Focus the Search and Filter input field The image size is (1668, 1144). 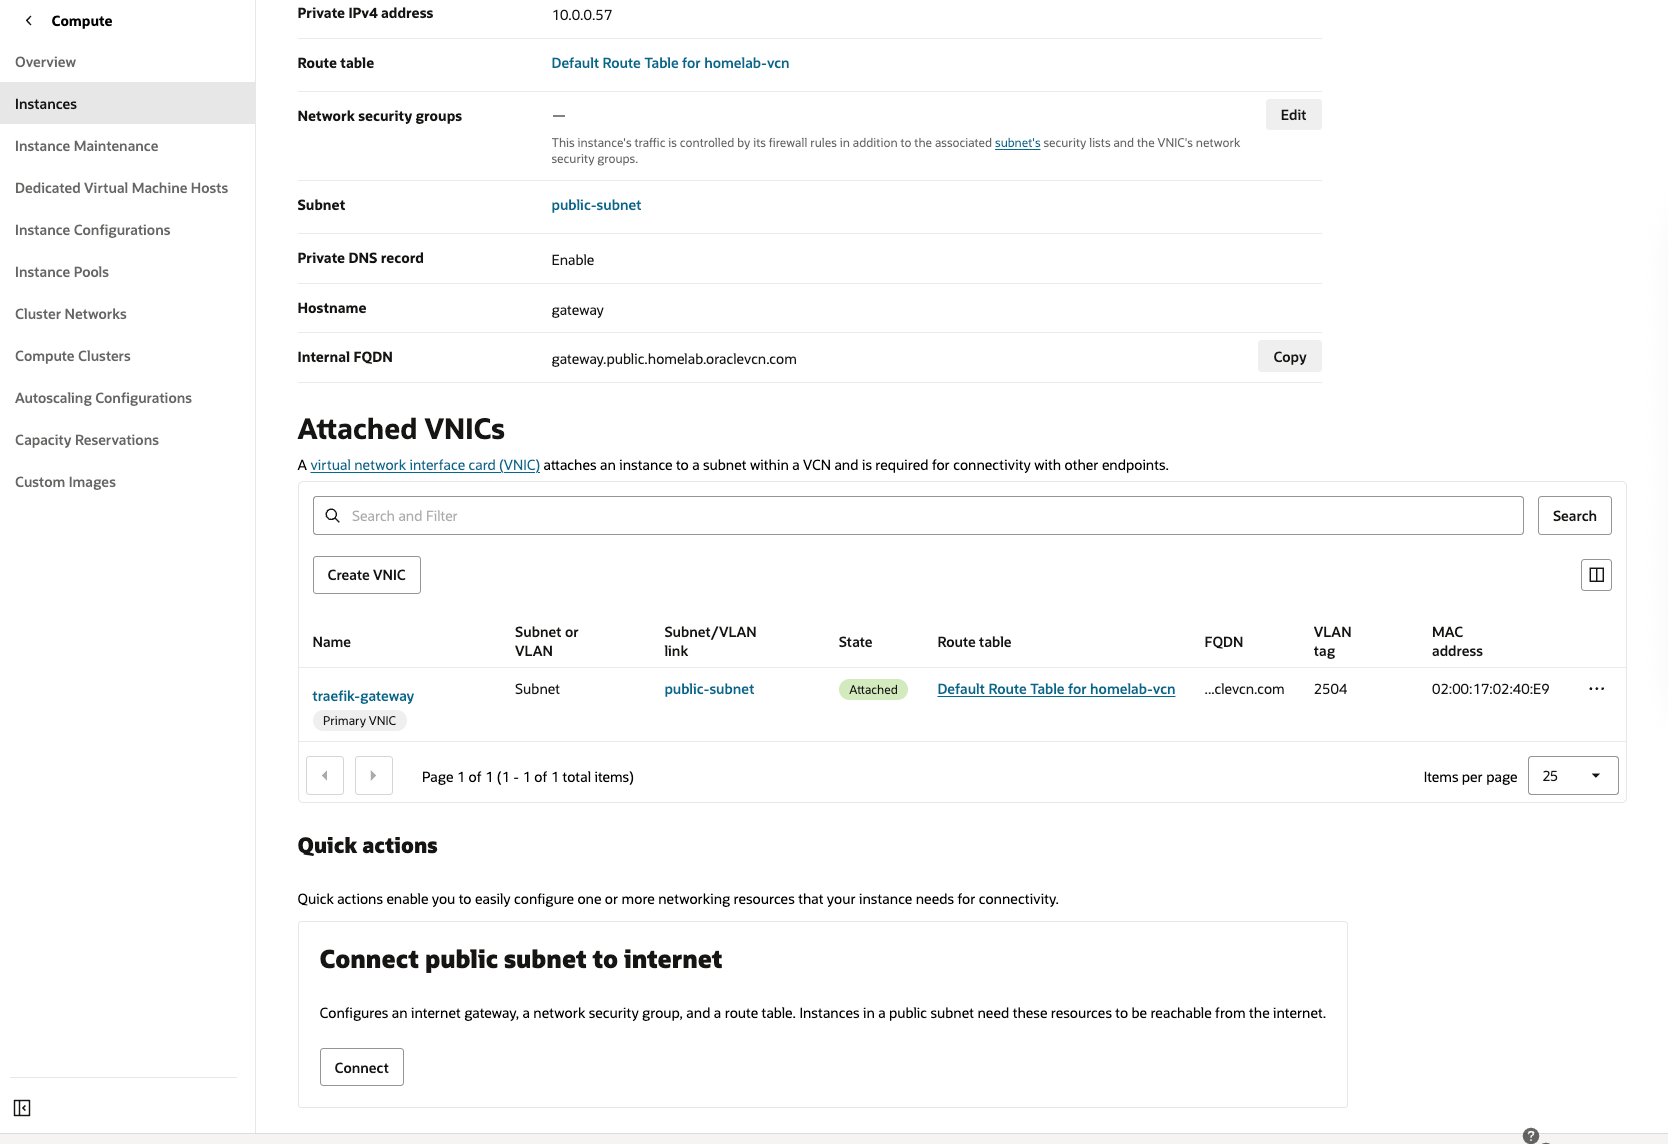coord(930,516)
